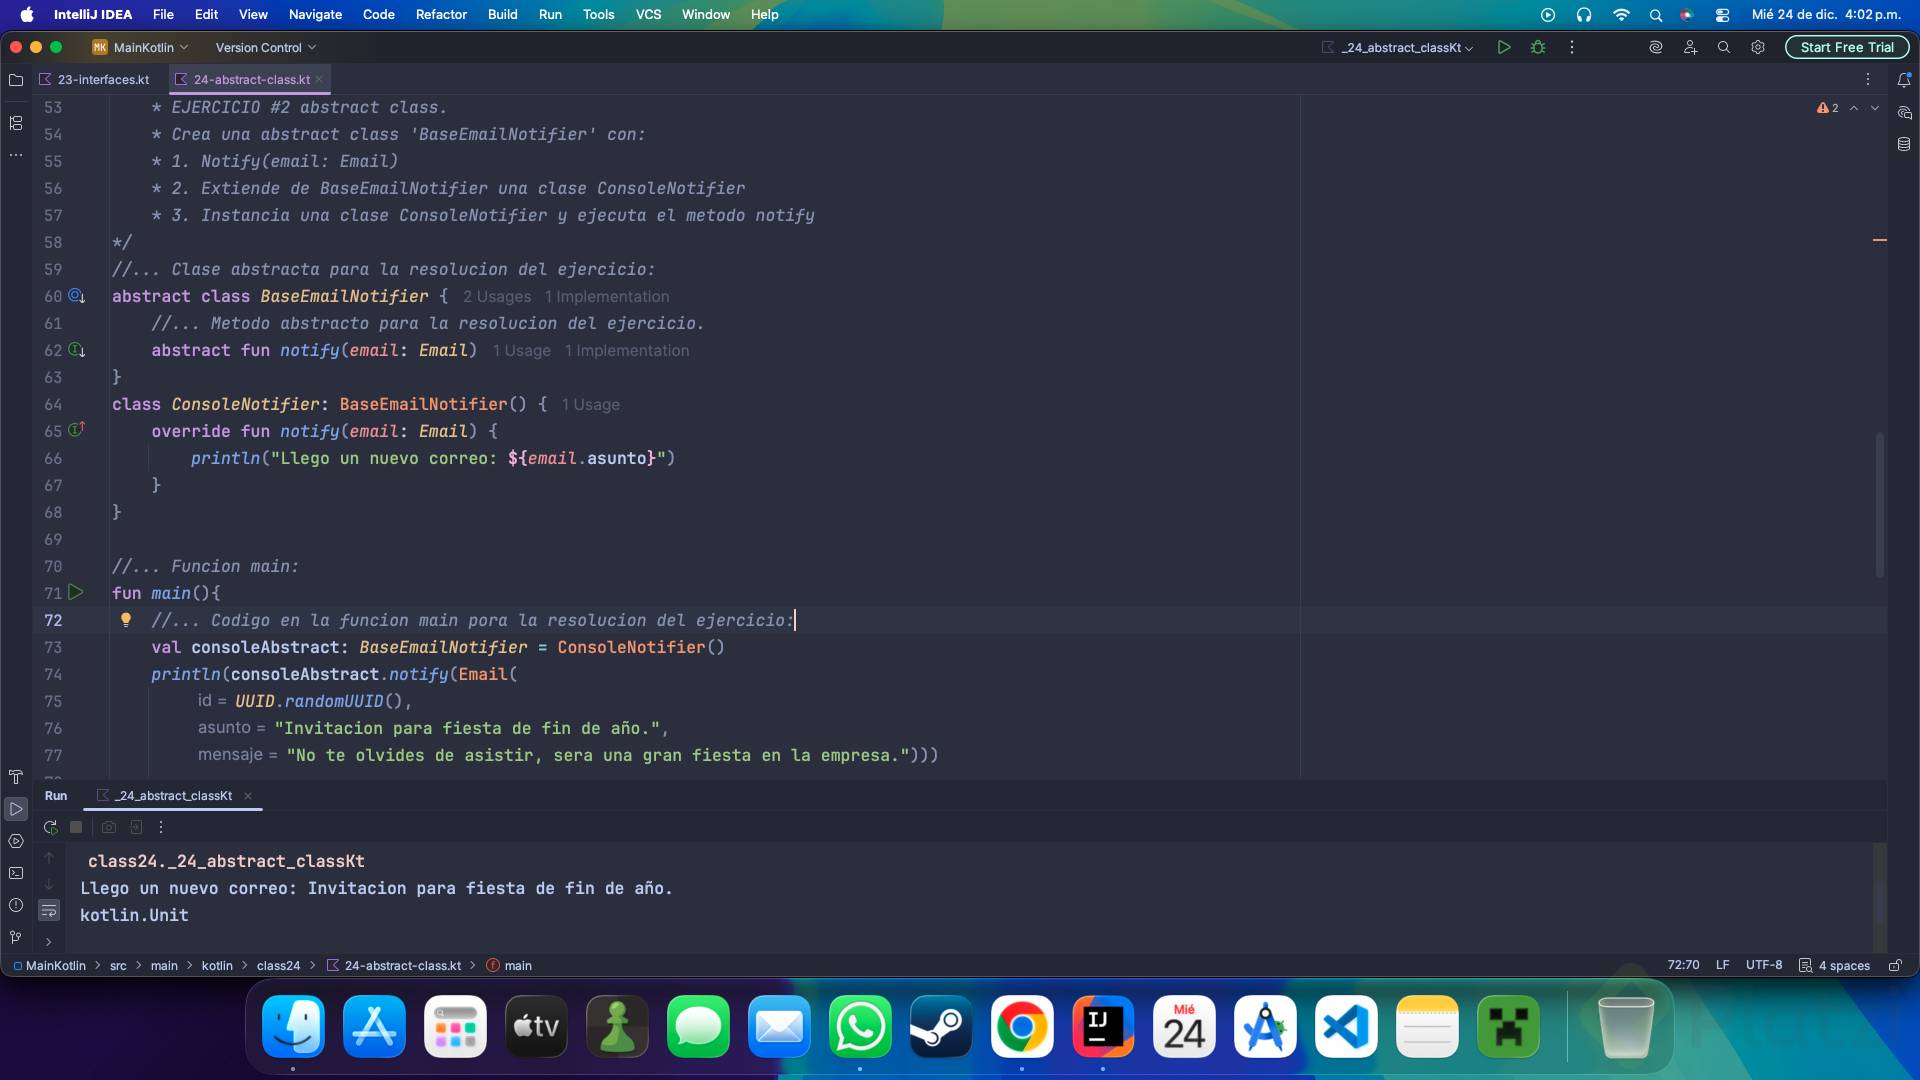The width and height of the screenshot is (1920, 1080).
Task: Click the main function run gutter icon
Action: point(76,593)
